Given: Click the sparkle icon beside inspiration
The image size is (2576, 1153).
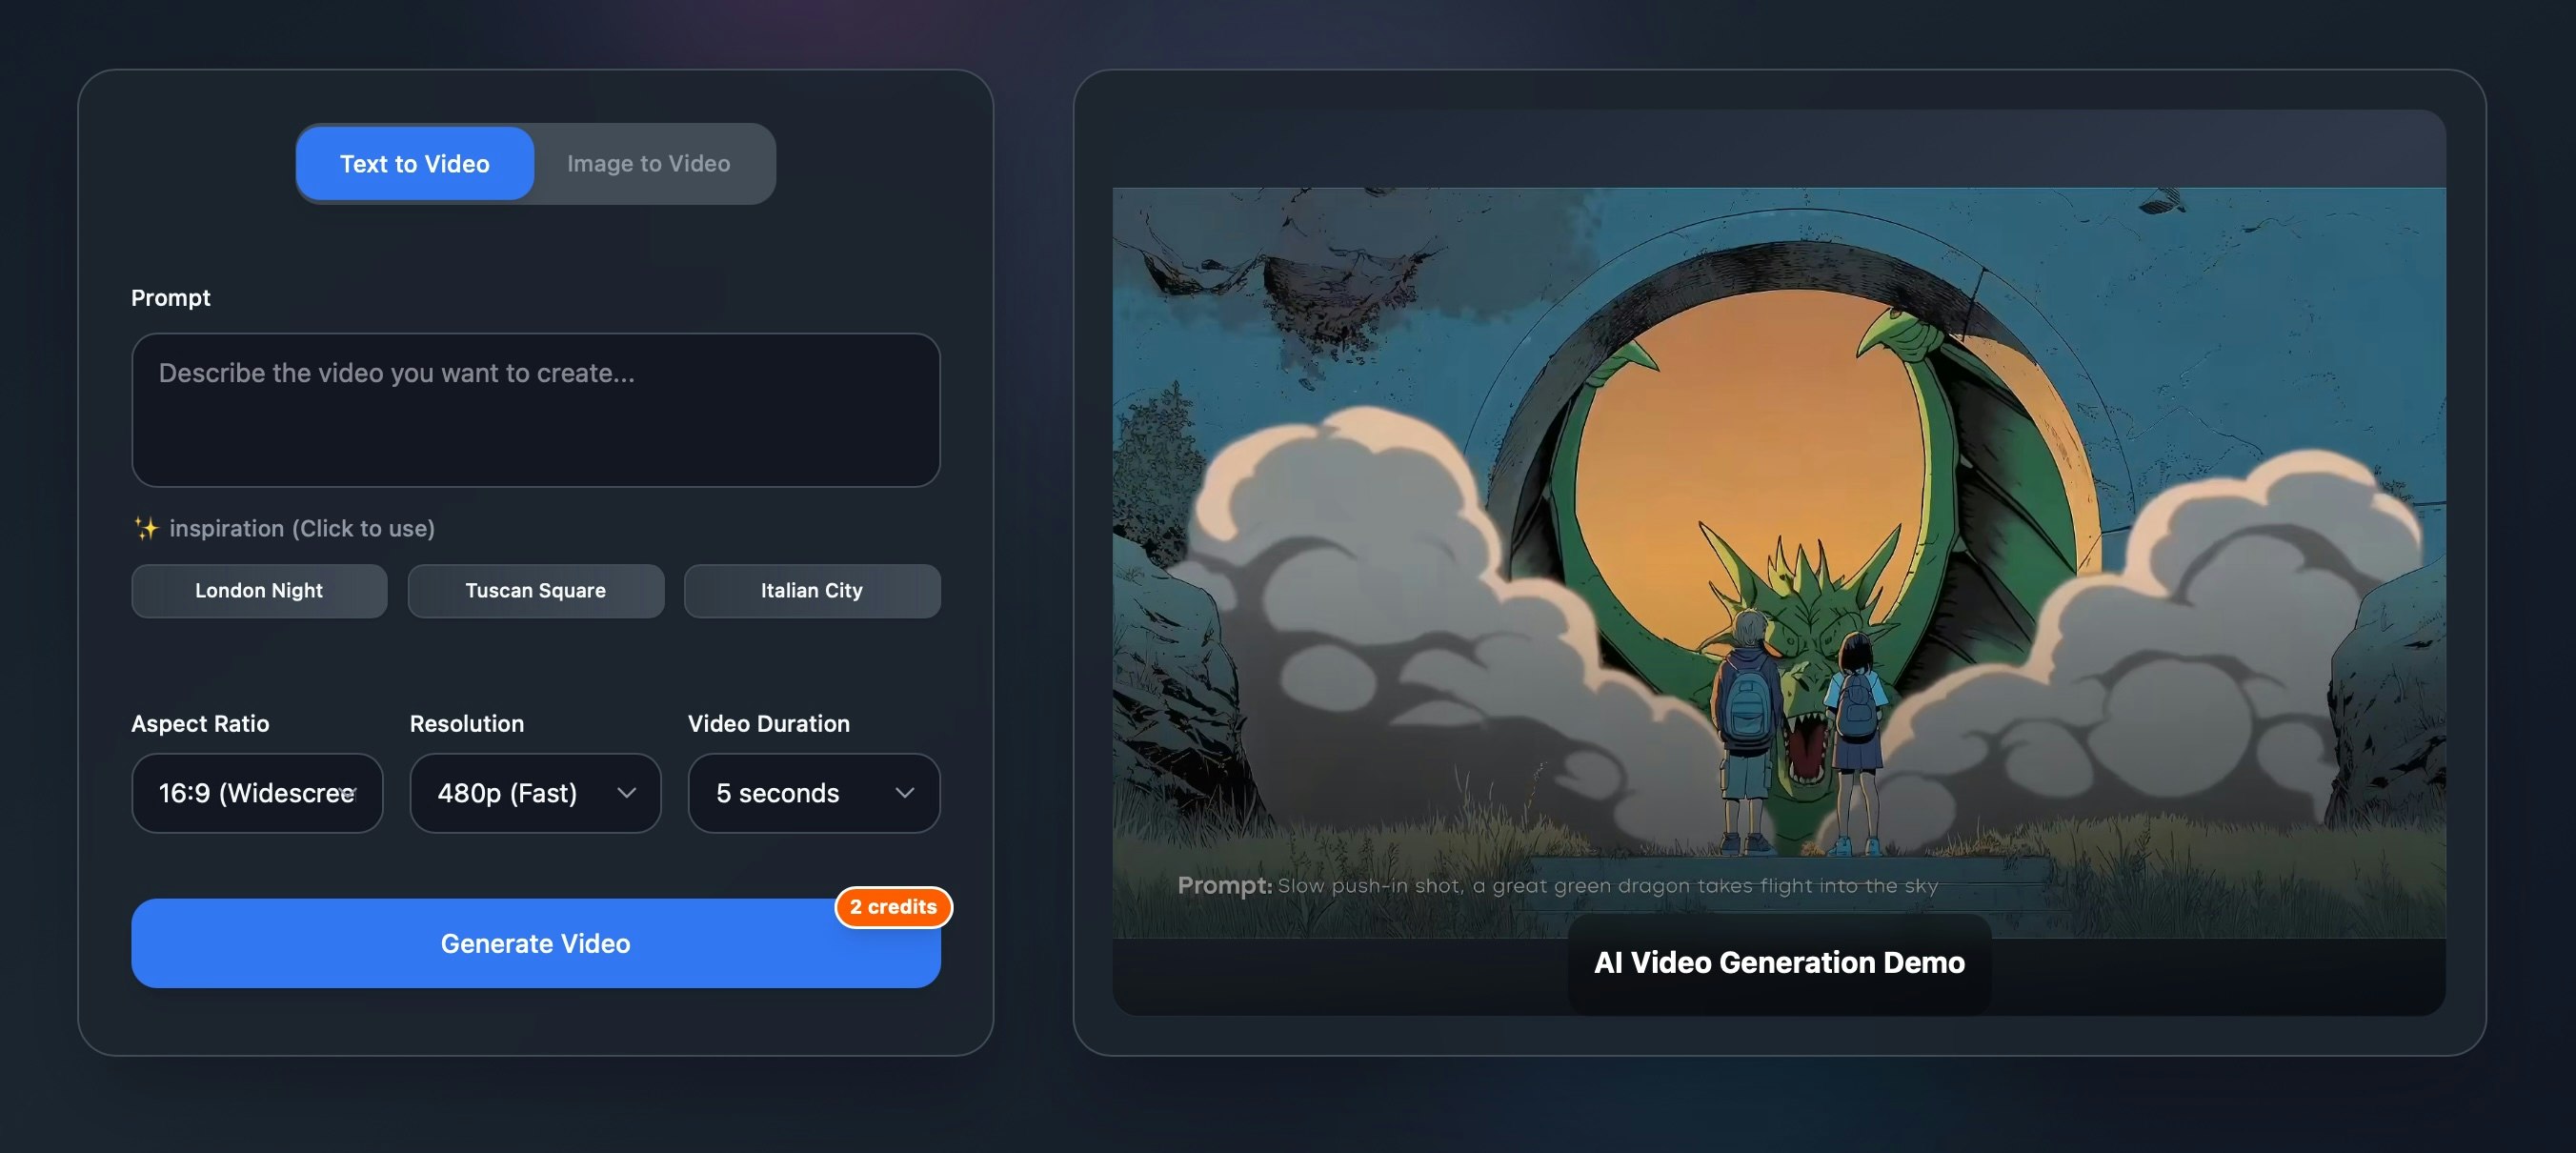Looking at the screenshot, I should pos(146,528).
